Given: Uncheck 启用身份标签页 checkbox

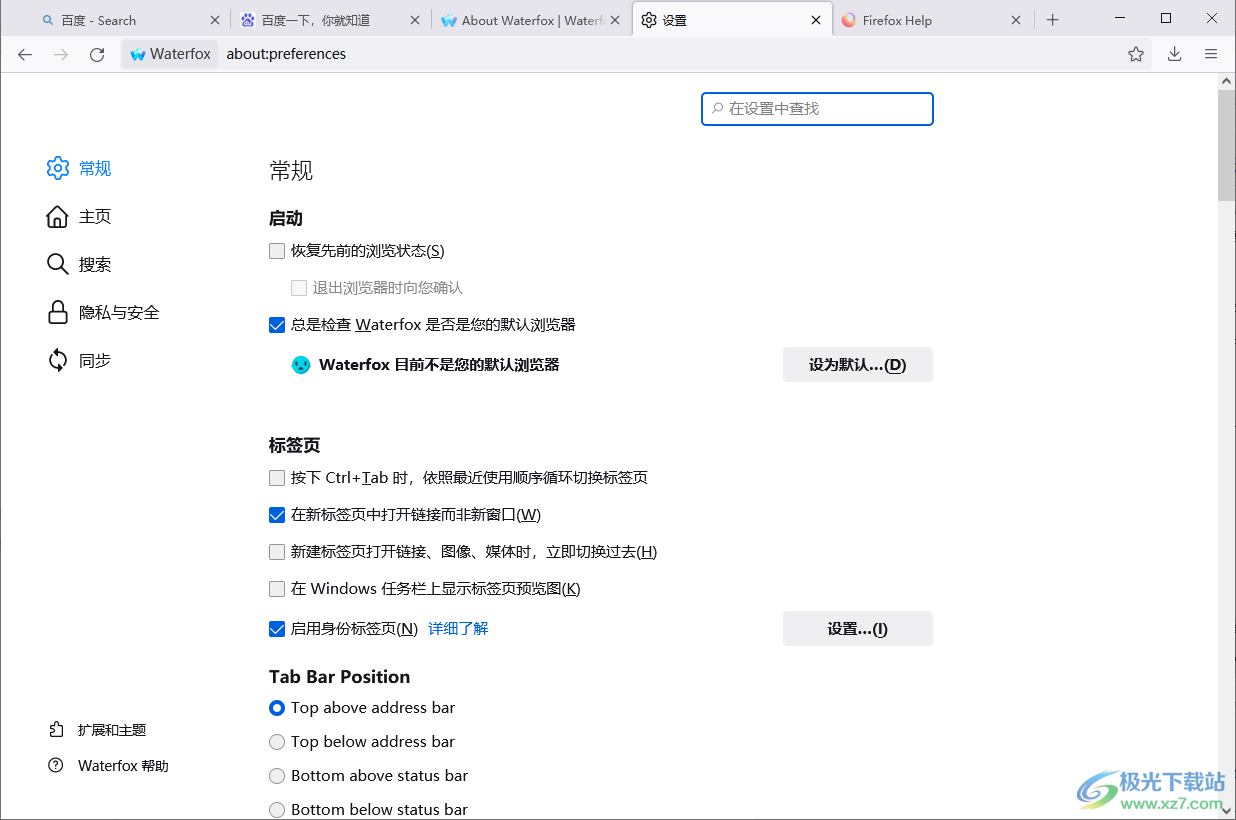Looking at the screenshot, I should pos(277,629).
